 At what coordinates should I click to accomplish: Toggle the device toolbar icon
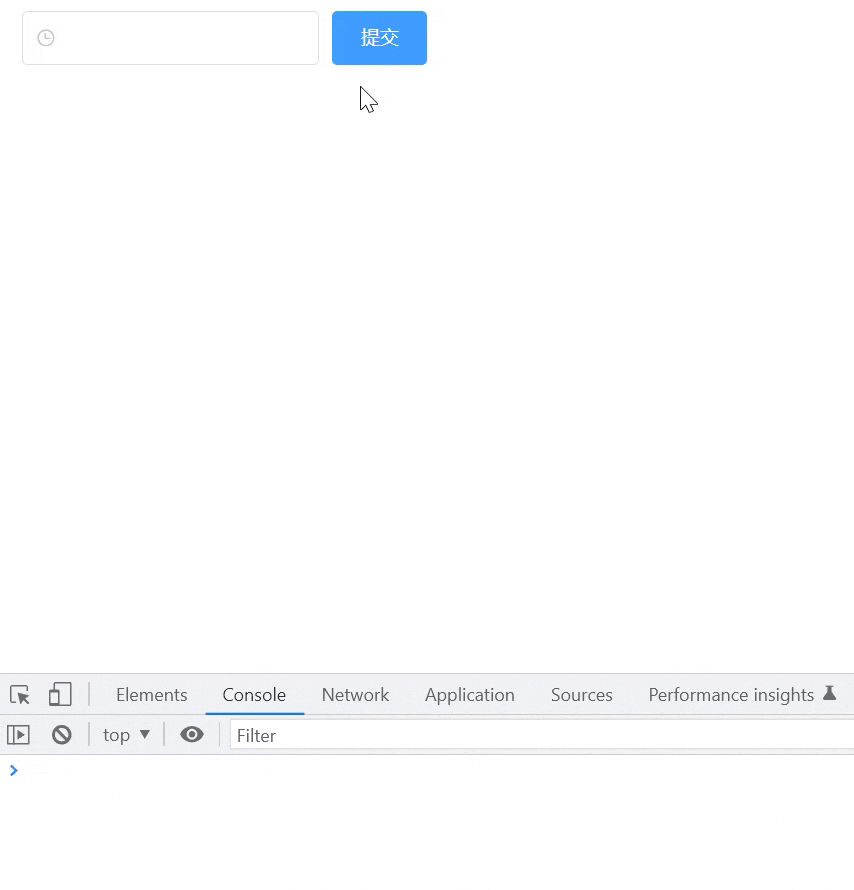point(60,694)
